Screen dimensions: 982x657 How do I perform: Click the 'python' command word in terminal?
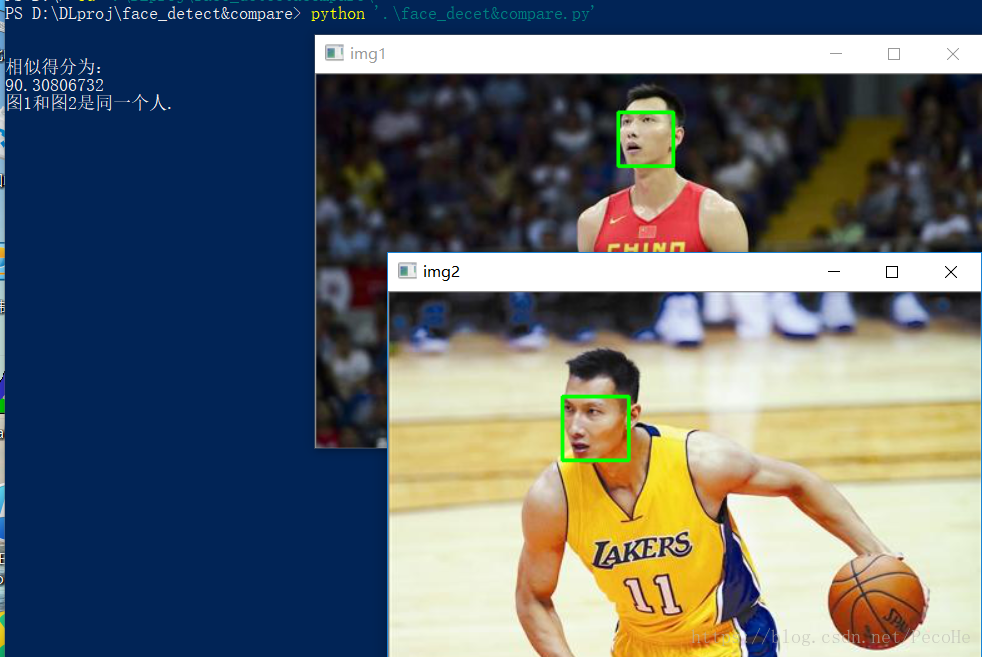338,14
